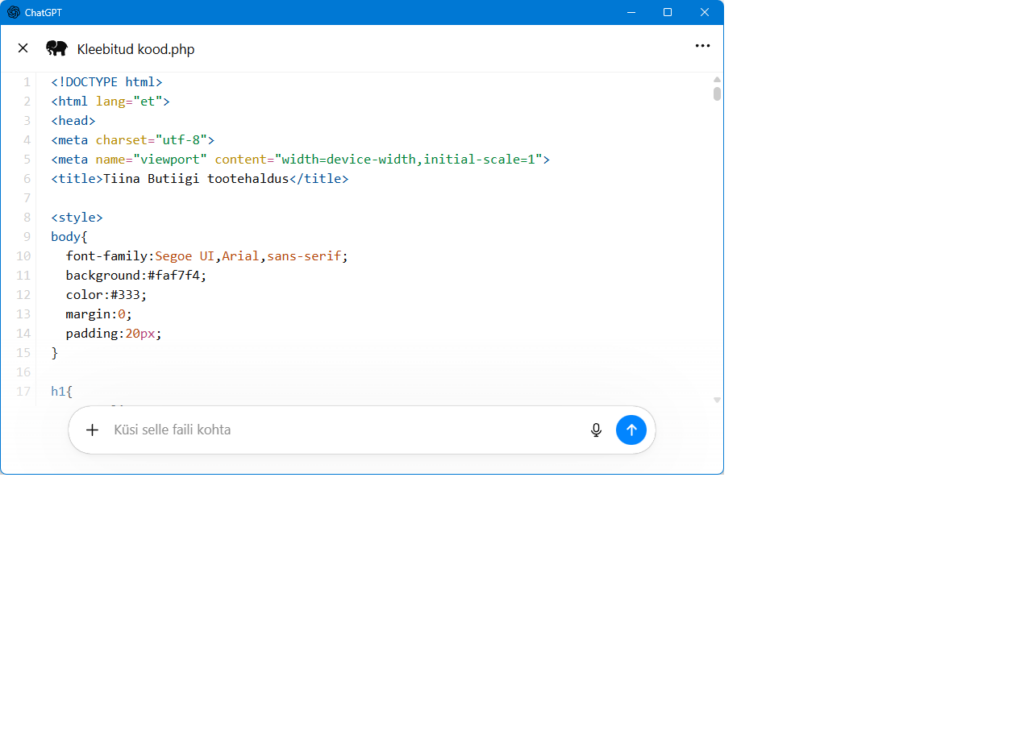Click line number 10 in the gutter
The width and height of the screenshot is (1024, 739).
(x=24, y=256)
